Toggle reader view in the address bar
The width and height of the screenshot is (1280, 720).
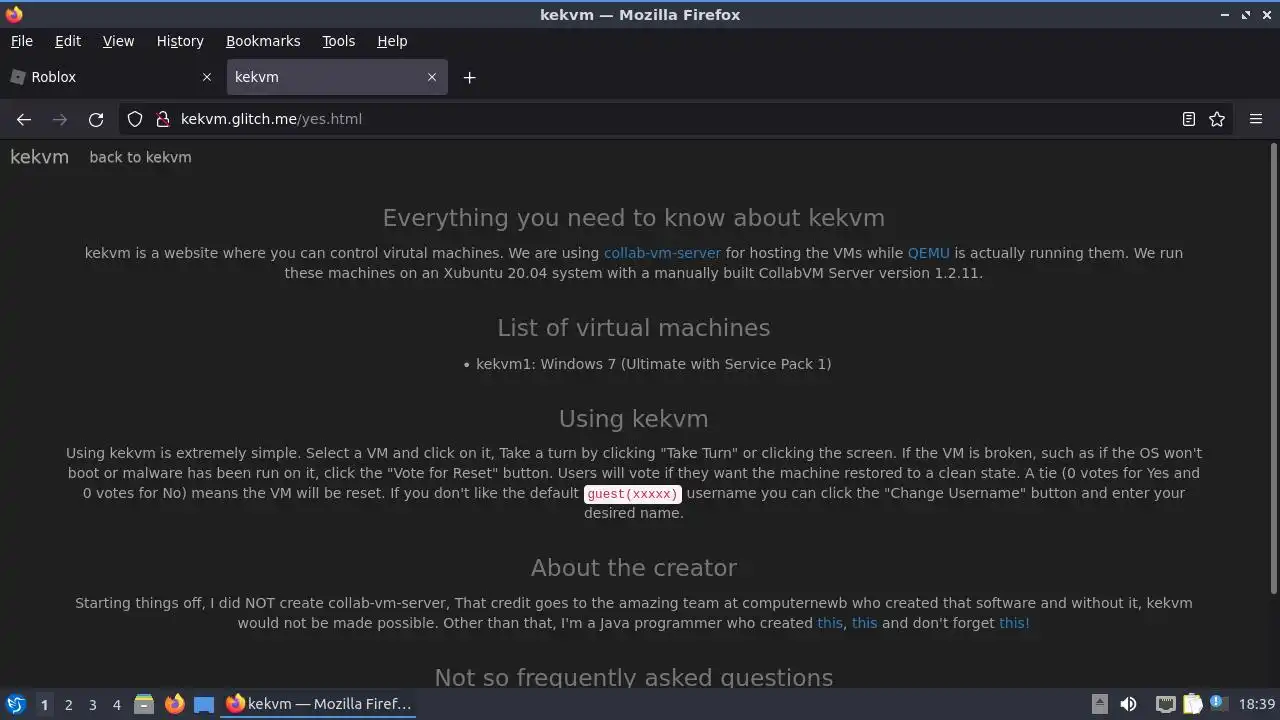tap(1189, 119)
